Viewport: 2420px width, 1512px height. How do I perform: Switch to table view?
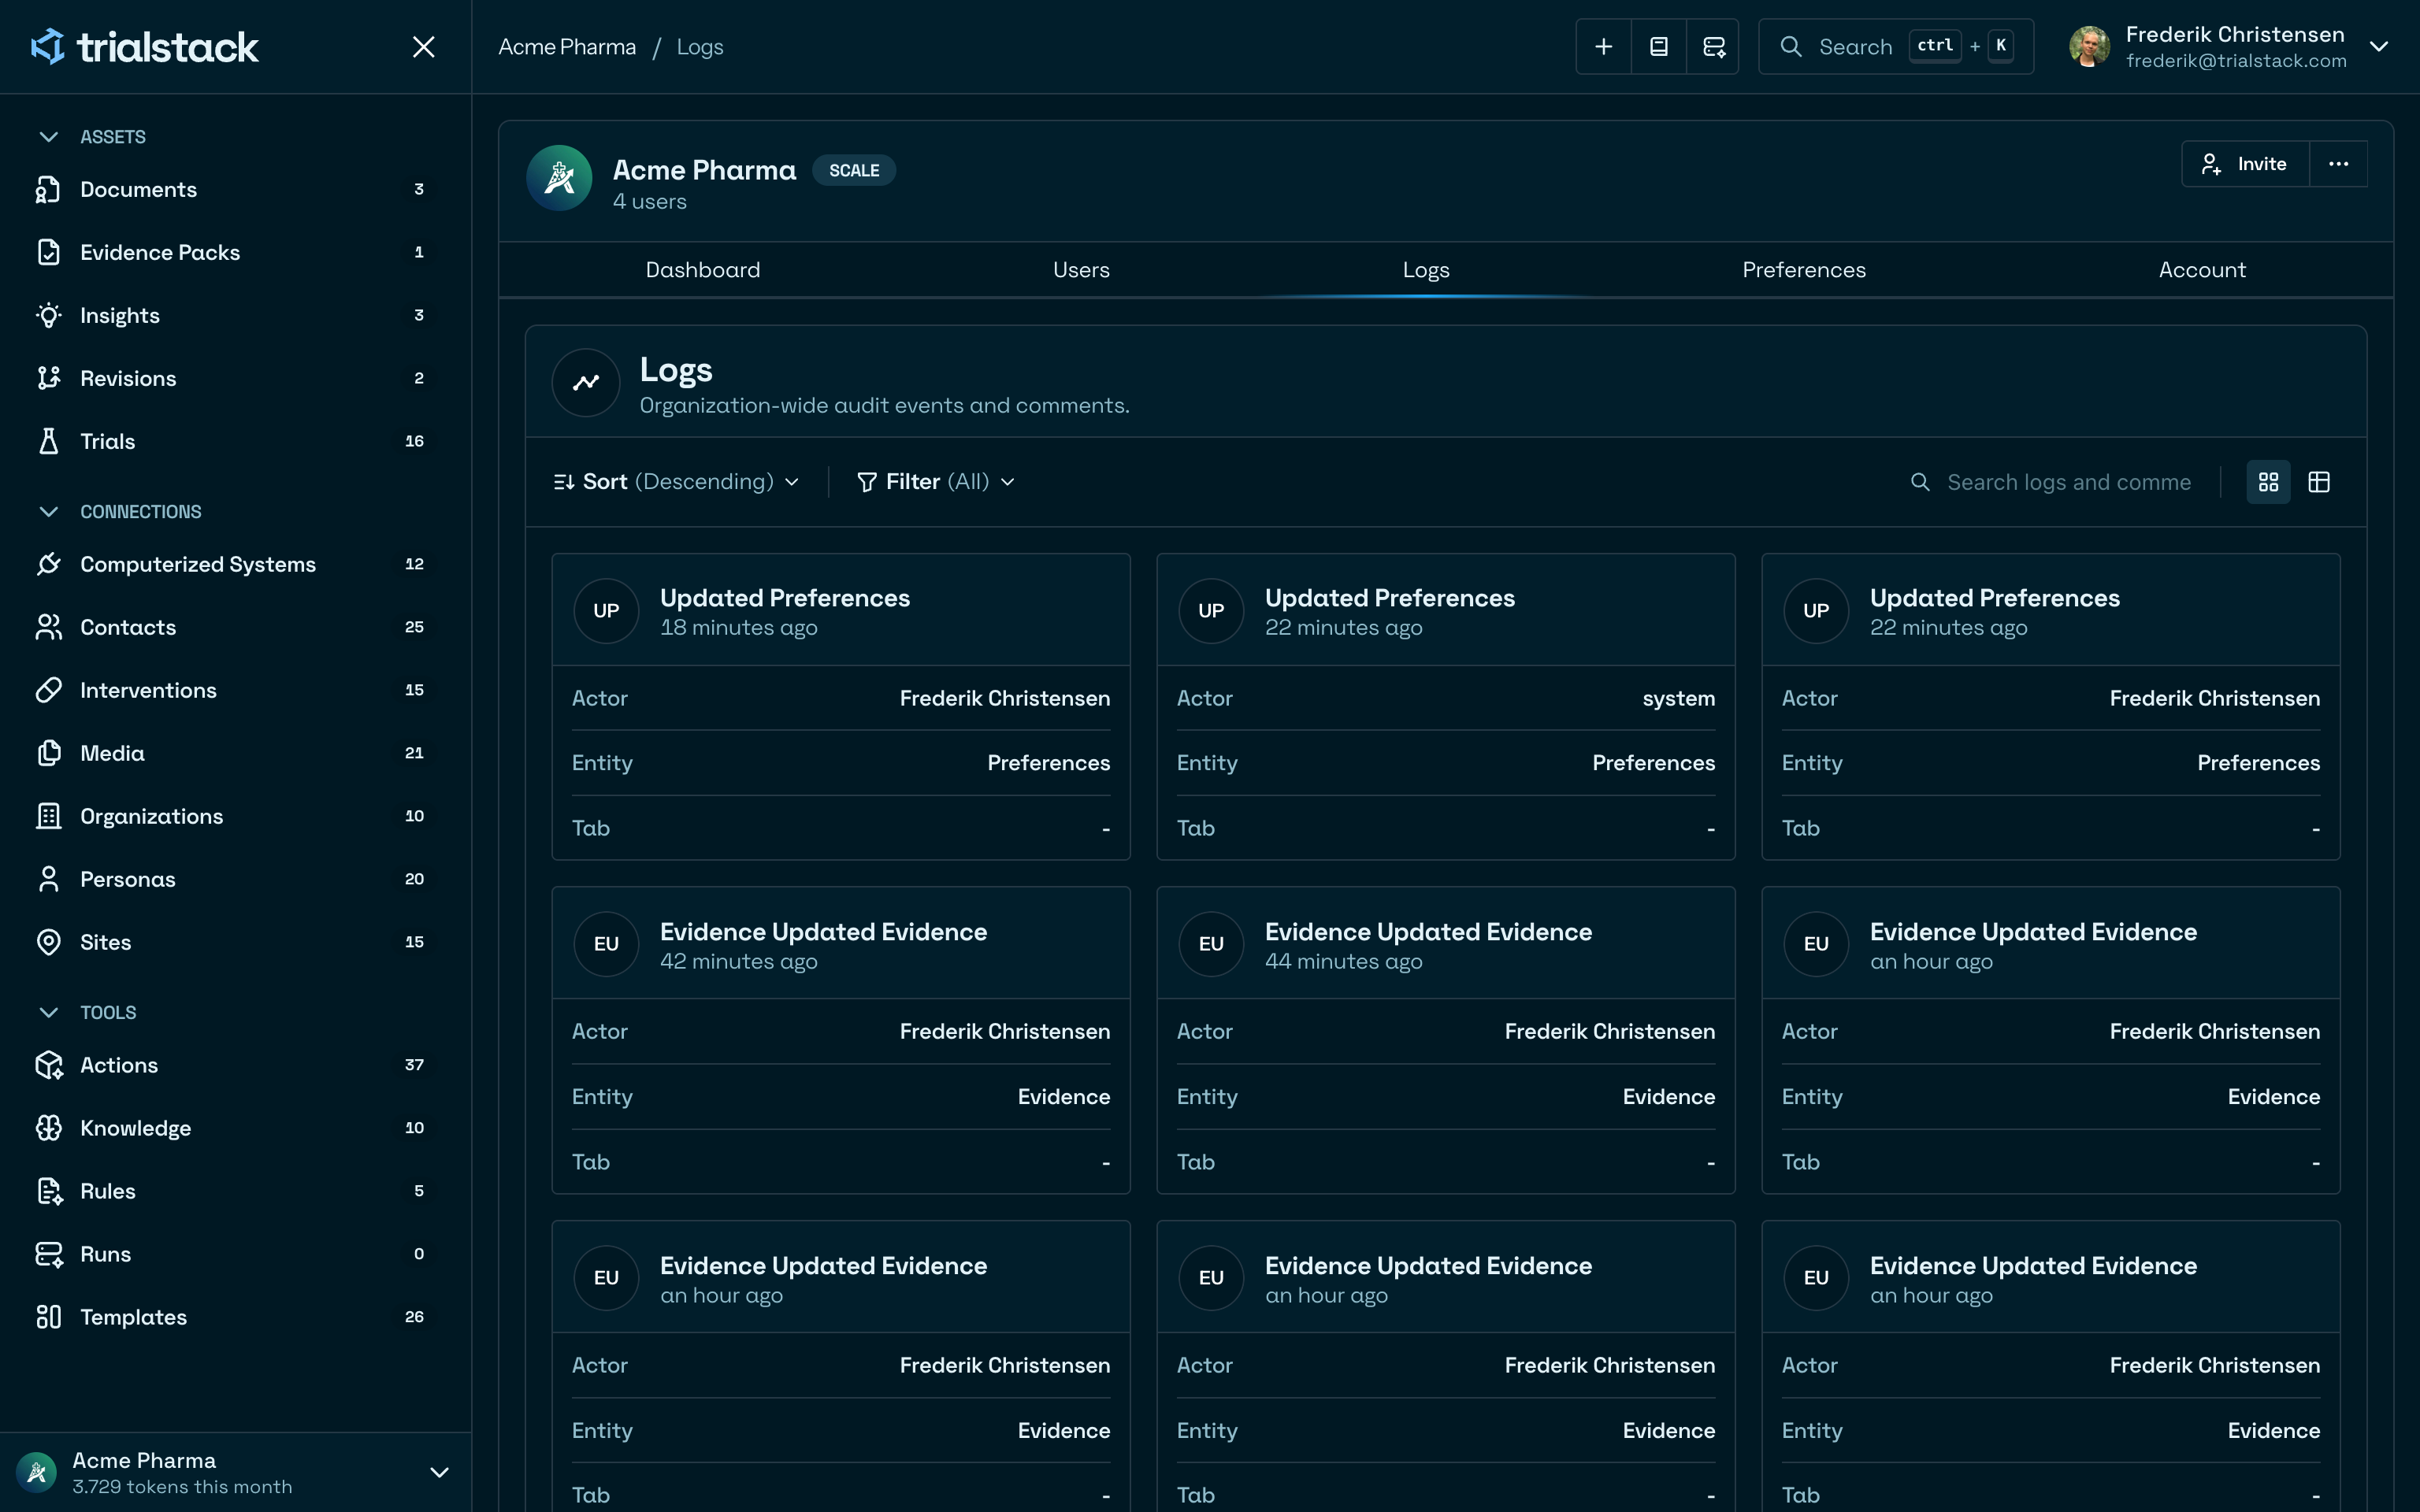(x=2319, y=482)
